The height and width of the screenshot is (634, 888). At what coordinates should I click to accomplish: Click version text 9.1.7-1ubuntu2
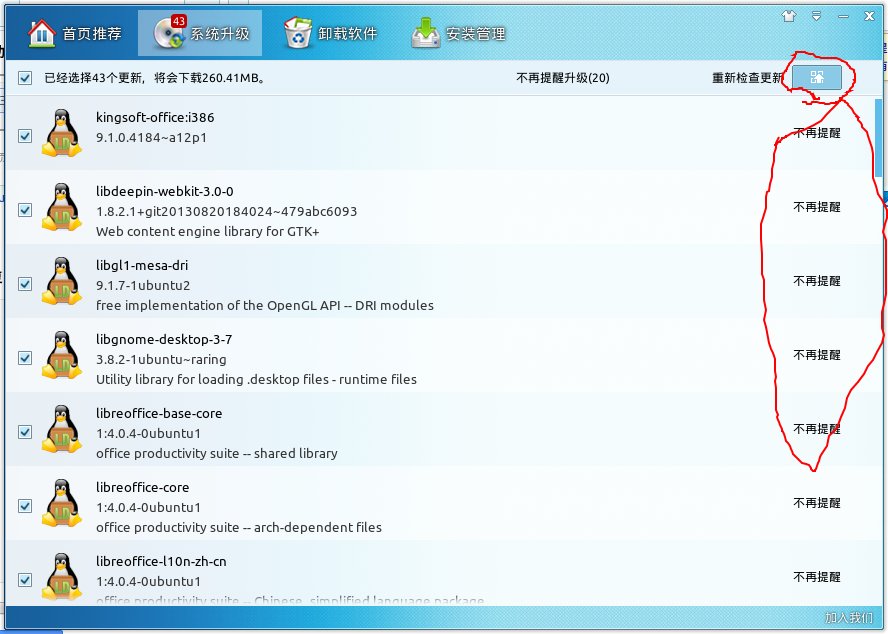143,286
